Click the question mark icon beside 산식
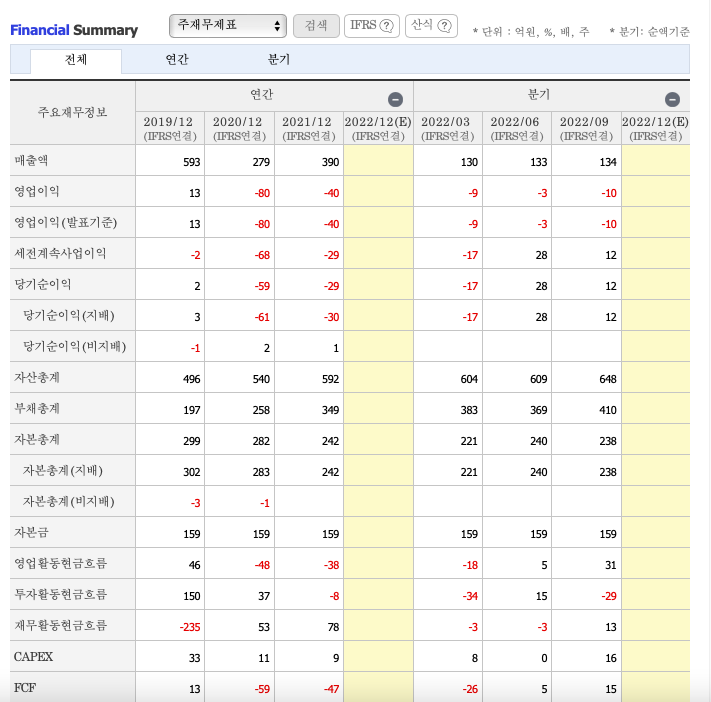Screen dimensions: 711x702 (x=444, y=26)
